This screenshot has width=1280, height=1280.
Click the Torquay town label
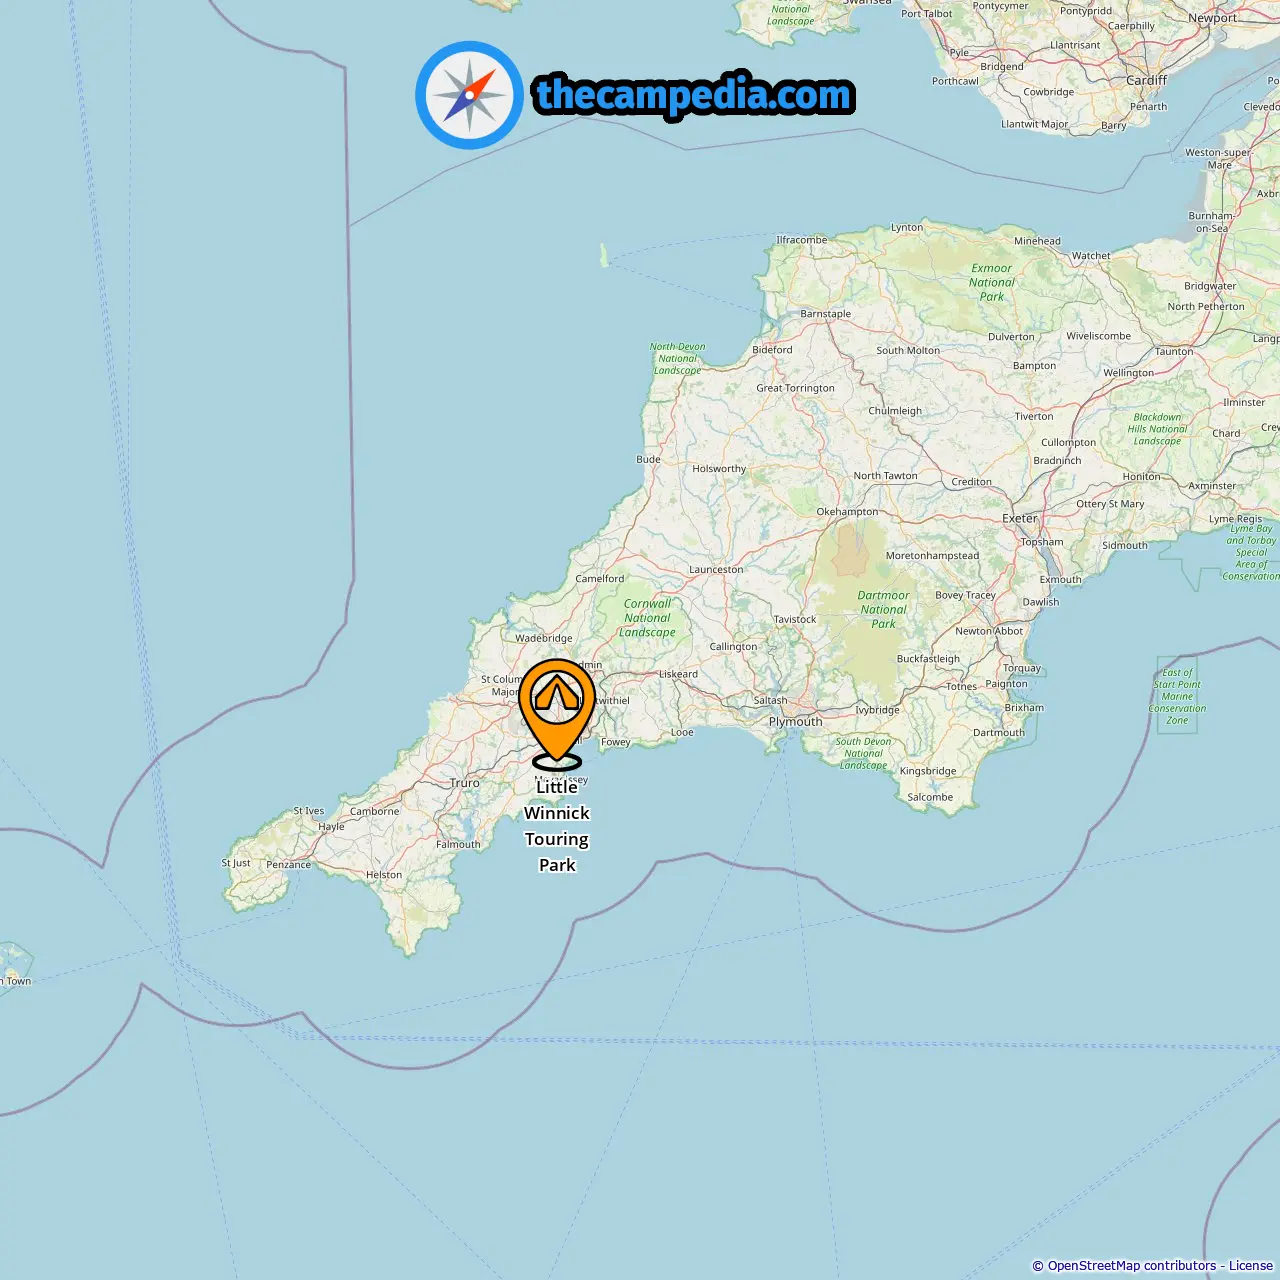click(1022, 668)
